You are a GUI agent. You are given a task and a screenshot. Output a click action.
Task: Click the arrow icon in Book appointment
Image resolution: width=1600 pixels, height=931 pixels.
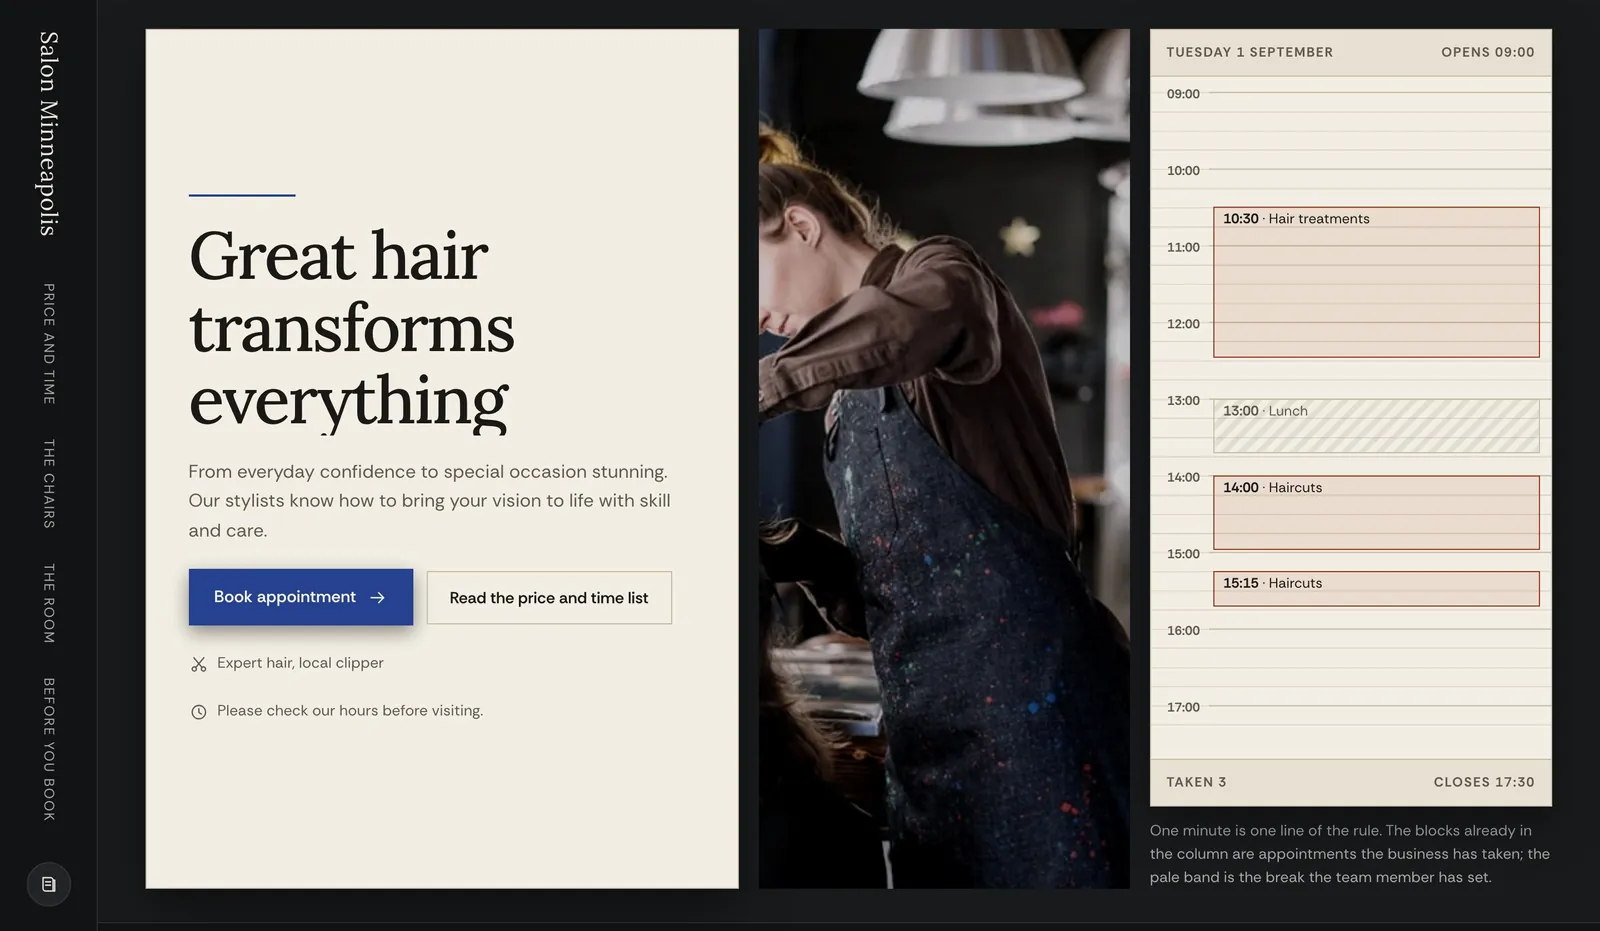[377, 597]
